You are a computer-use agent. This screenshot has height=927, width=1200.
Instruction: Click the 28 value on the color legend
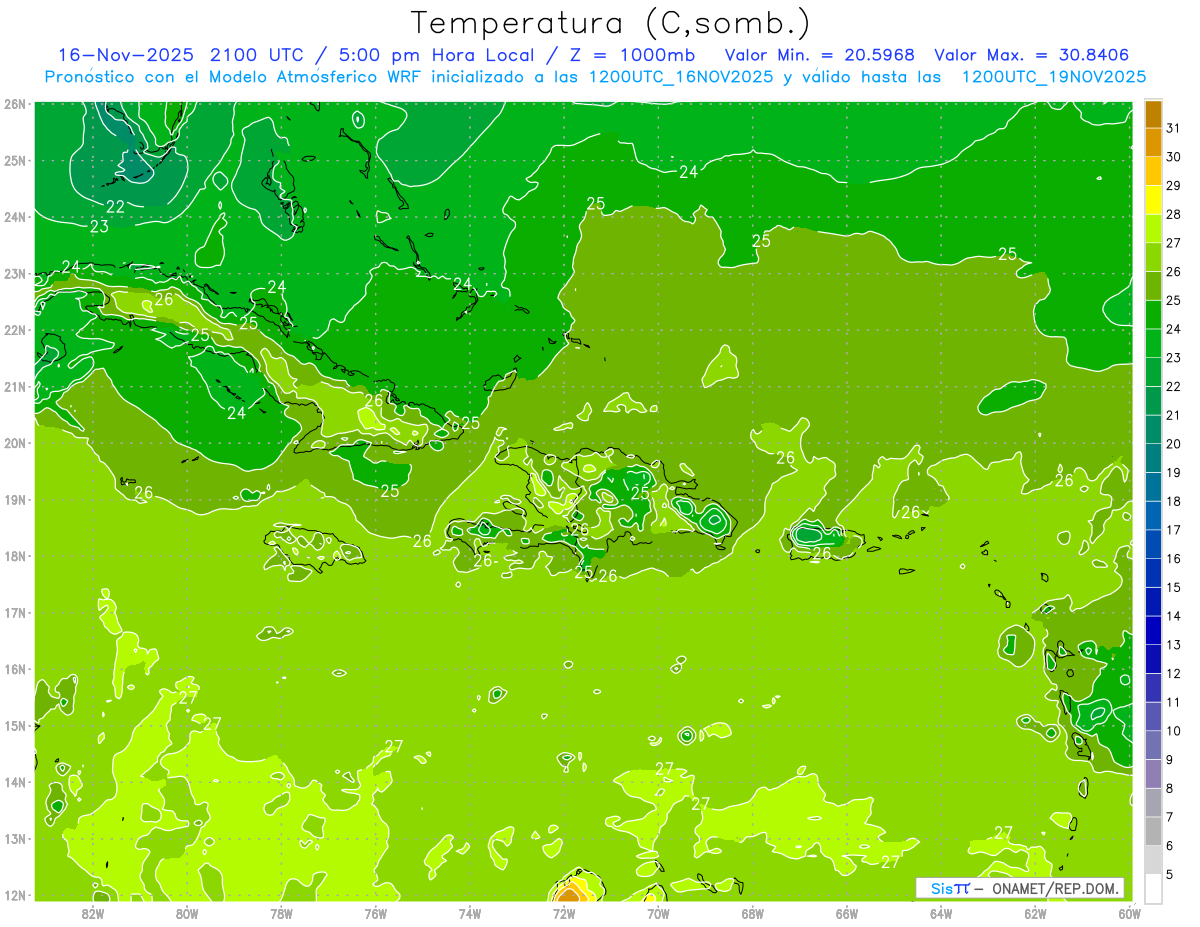[1172, 214]
